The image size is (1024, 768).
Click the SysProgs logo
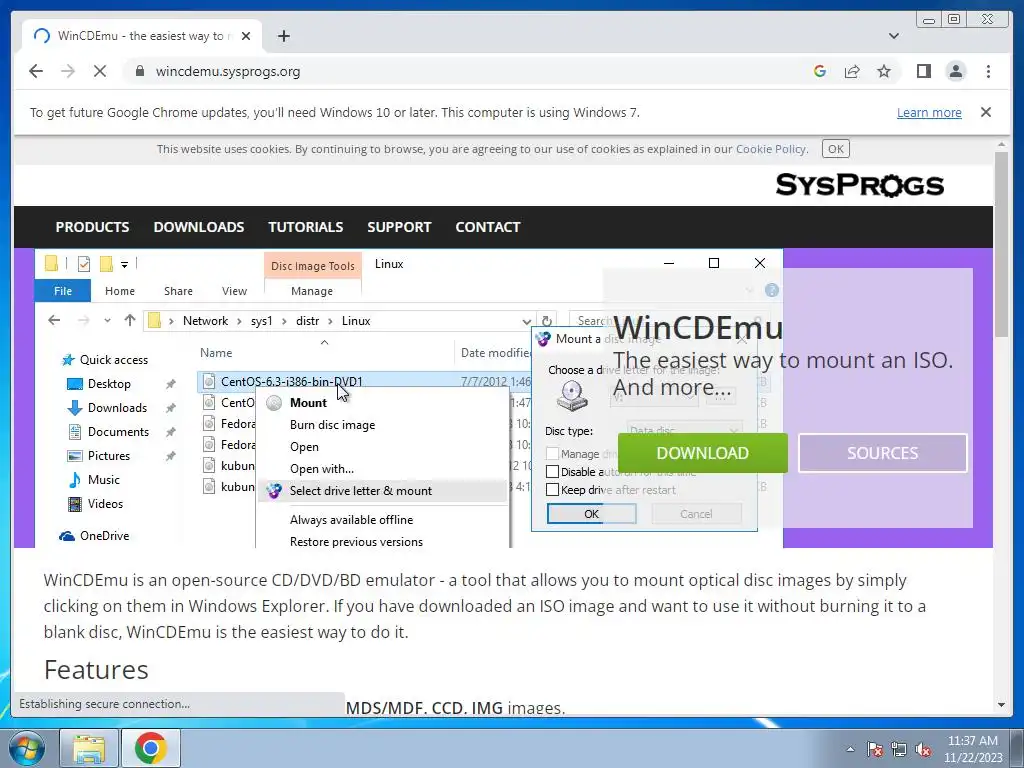859,185
